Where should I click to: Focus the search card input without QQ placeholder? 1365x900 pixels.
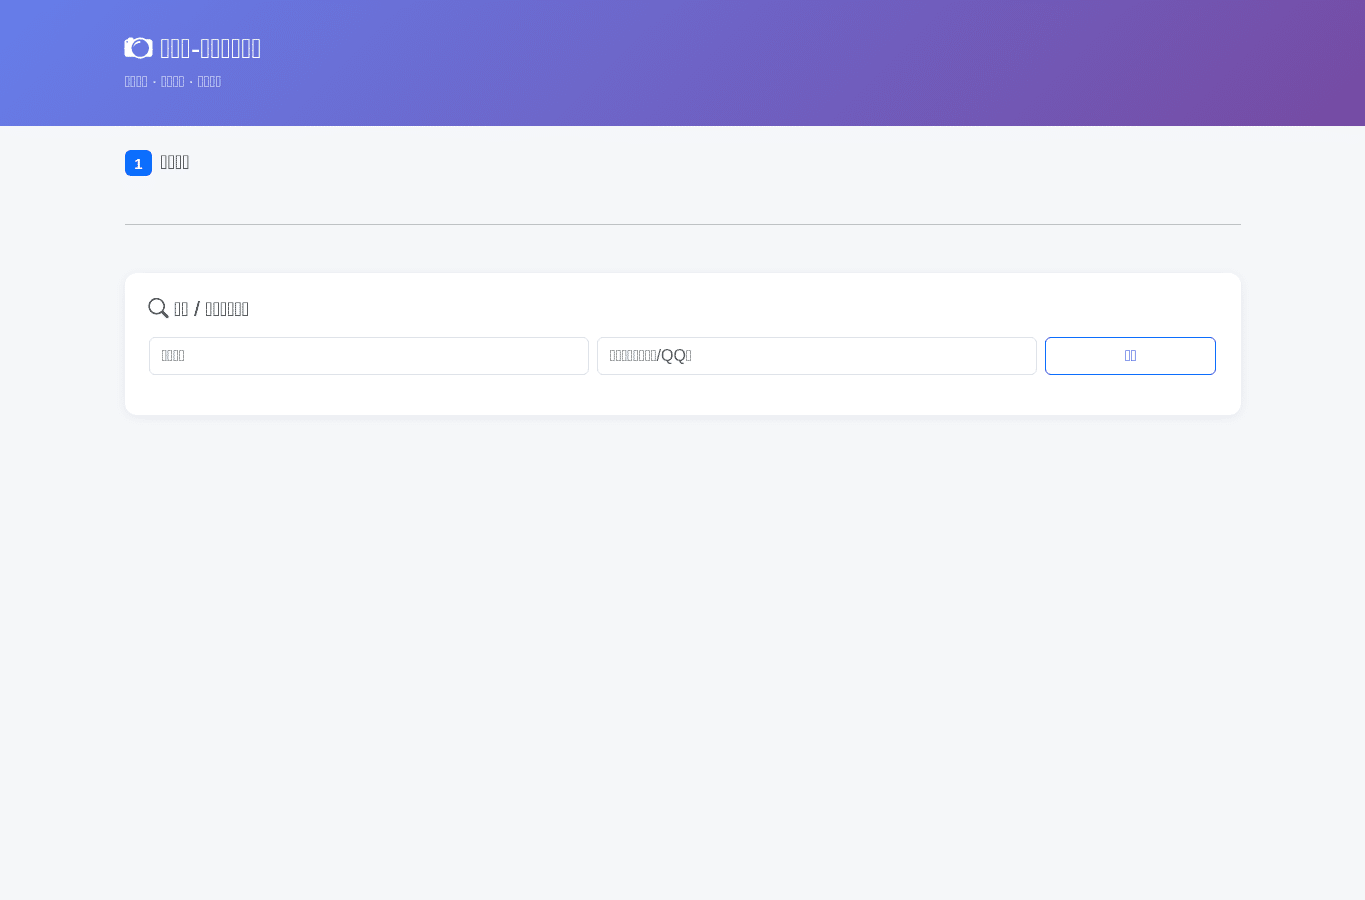[x=369, y=356]
